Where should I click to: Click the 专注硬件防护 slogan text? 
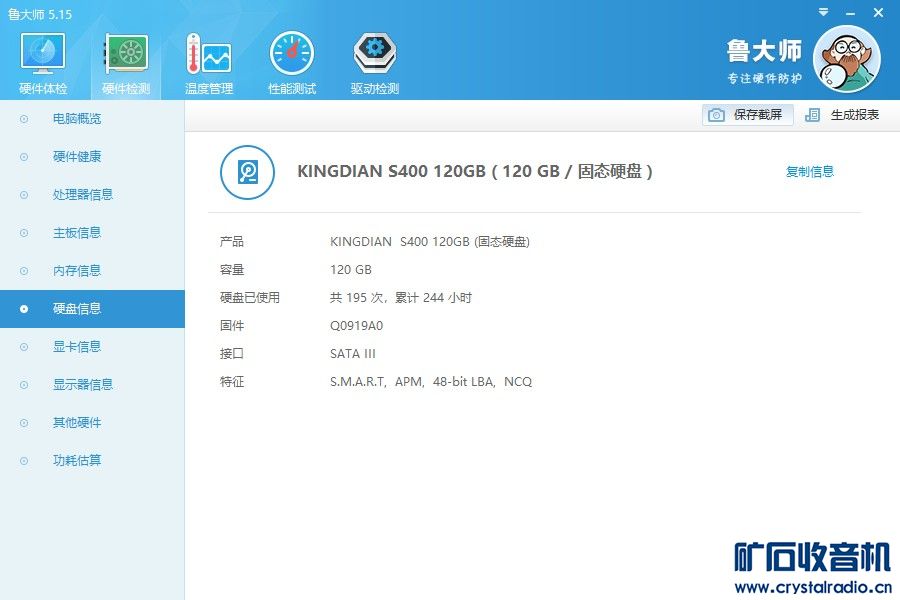tap(765, 78)
